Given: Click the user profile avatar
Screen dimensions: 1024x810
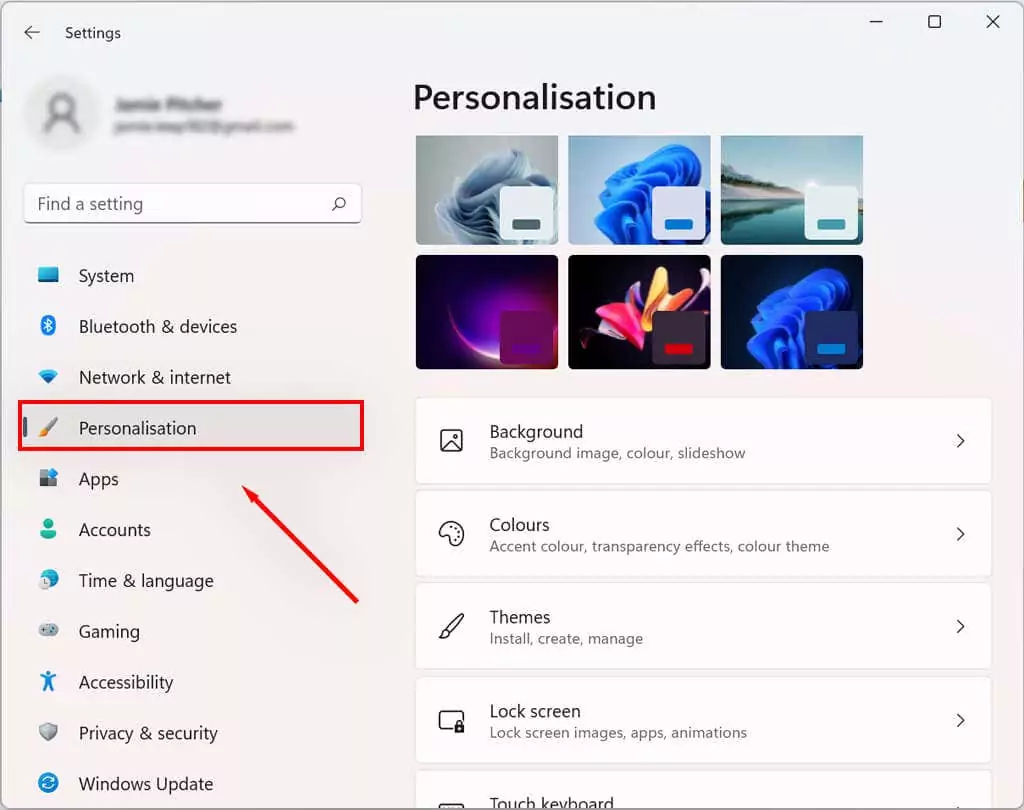Looking at the screenshot, I should [x=62, y=115].
